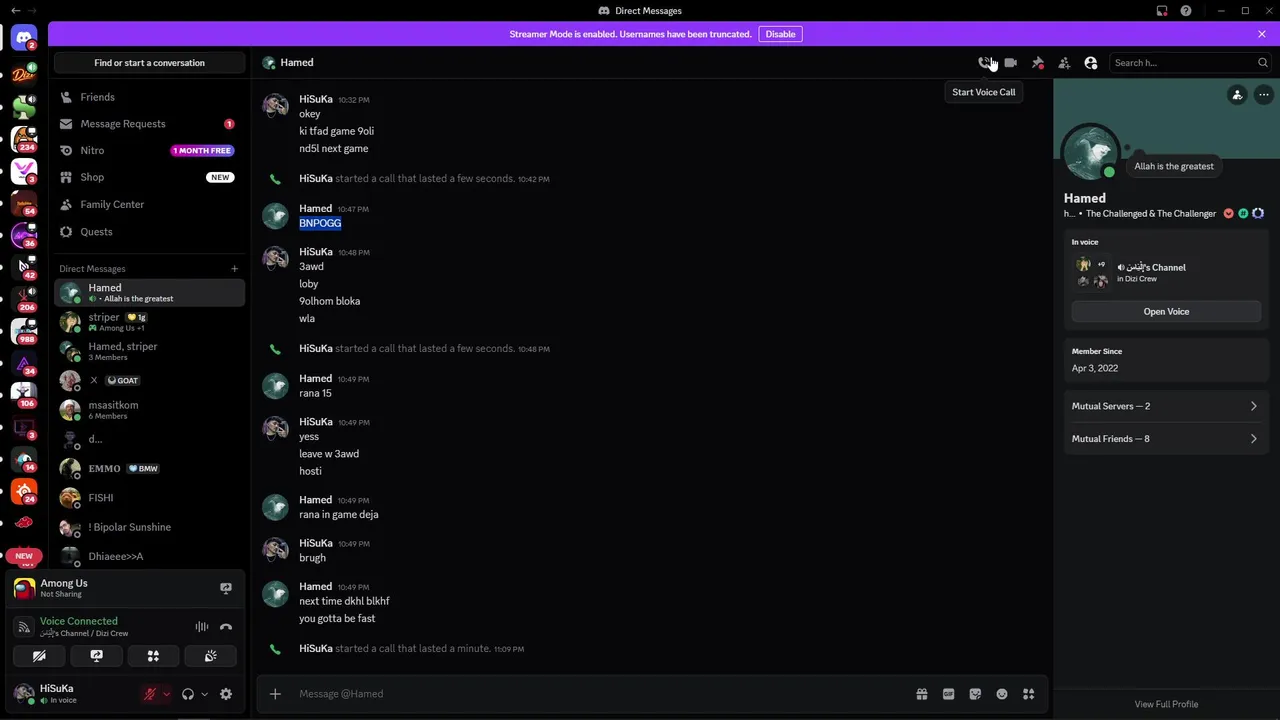Open the soundboard
The height and width of the screenshot is (720, 1280).
point(210,656)
